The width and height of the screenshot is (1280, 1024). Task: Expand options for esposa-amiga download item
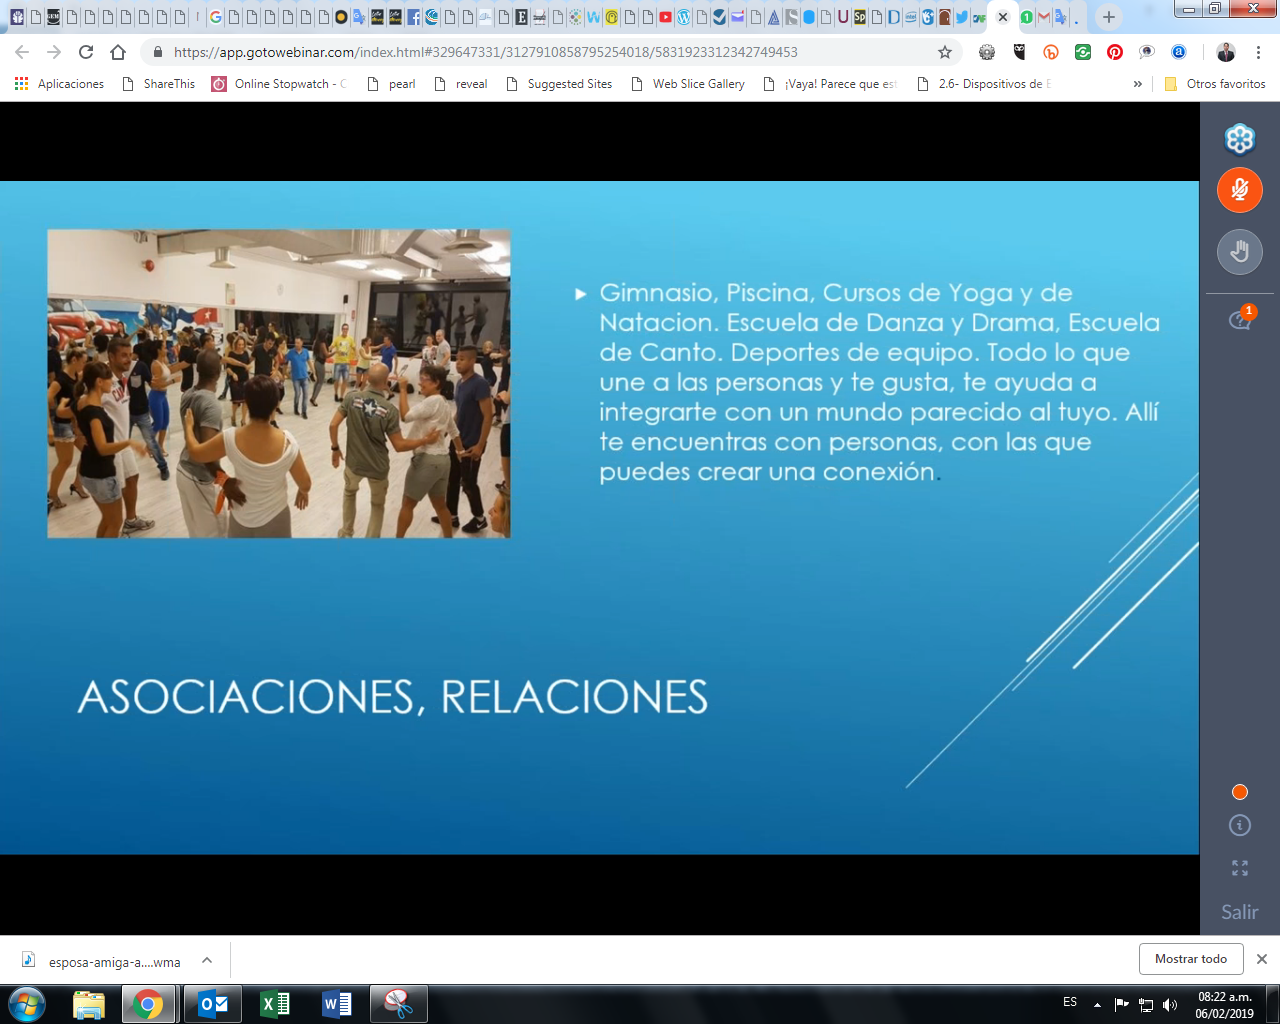pyautogui.click(x=207, y=961)
